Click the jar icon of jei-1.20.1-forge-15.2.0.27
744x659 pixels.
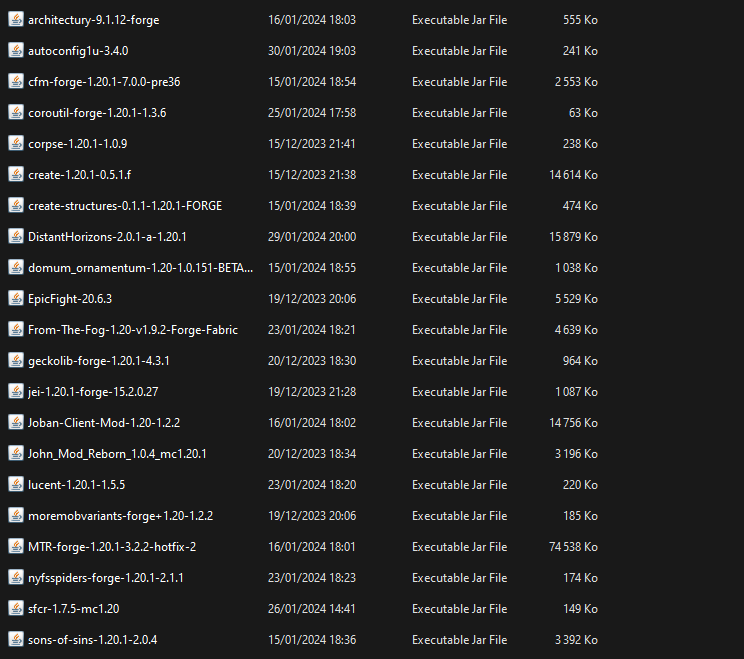[16, 391]
